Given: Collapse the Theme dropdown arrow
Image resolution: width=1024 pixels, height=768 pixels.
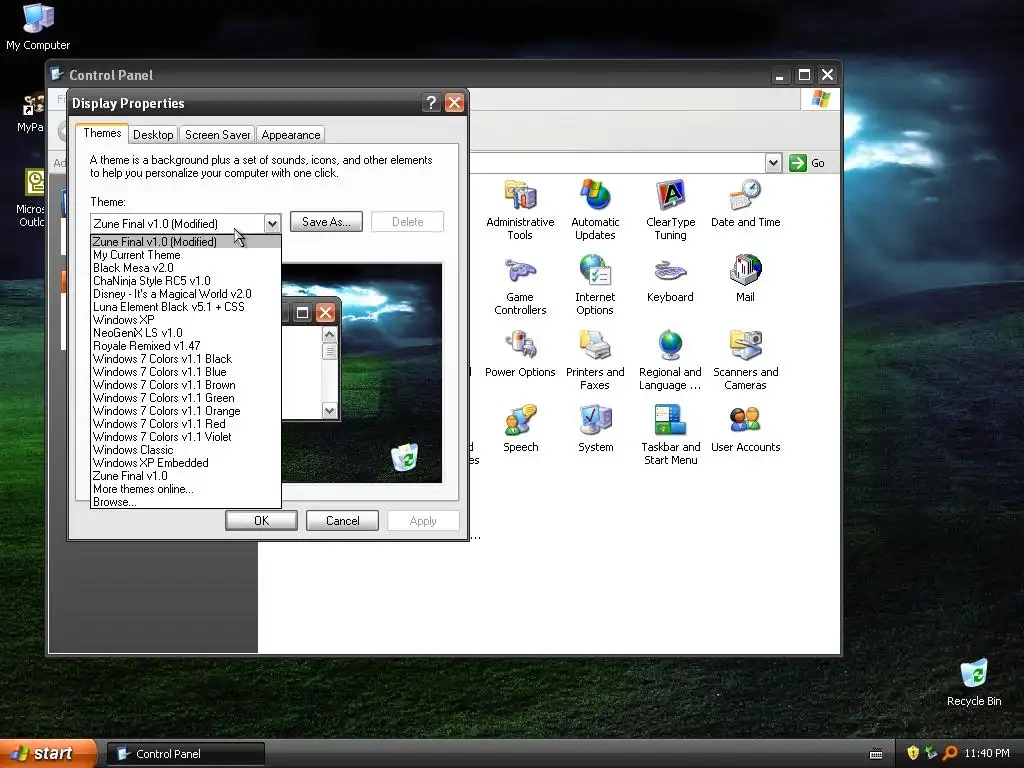Looking at the screenshot, I should coord(272,223).
